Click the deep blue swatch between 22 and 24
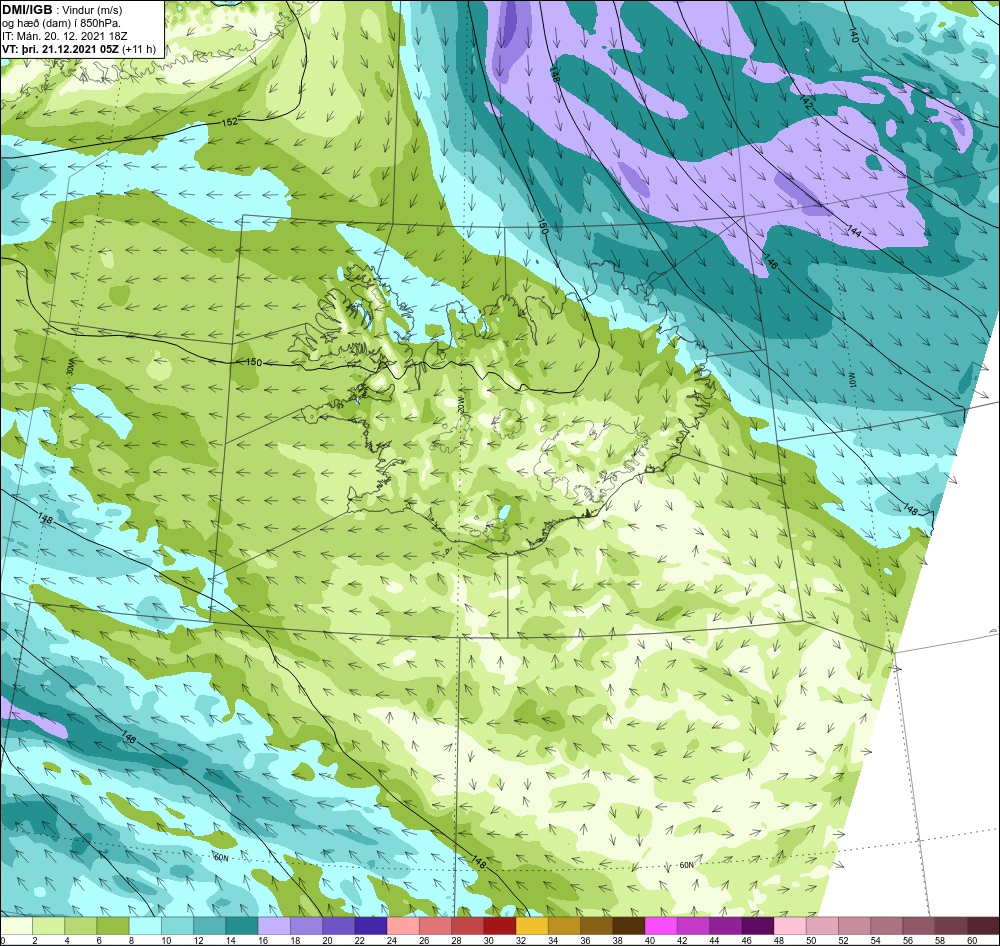 [x=371, y=926]
